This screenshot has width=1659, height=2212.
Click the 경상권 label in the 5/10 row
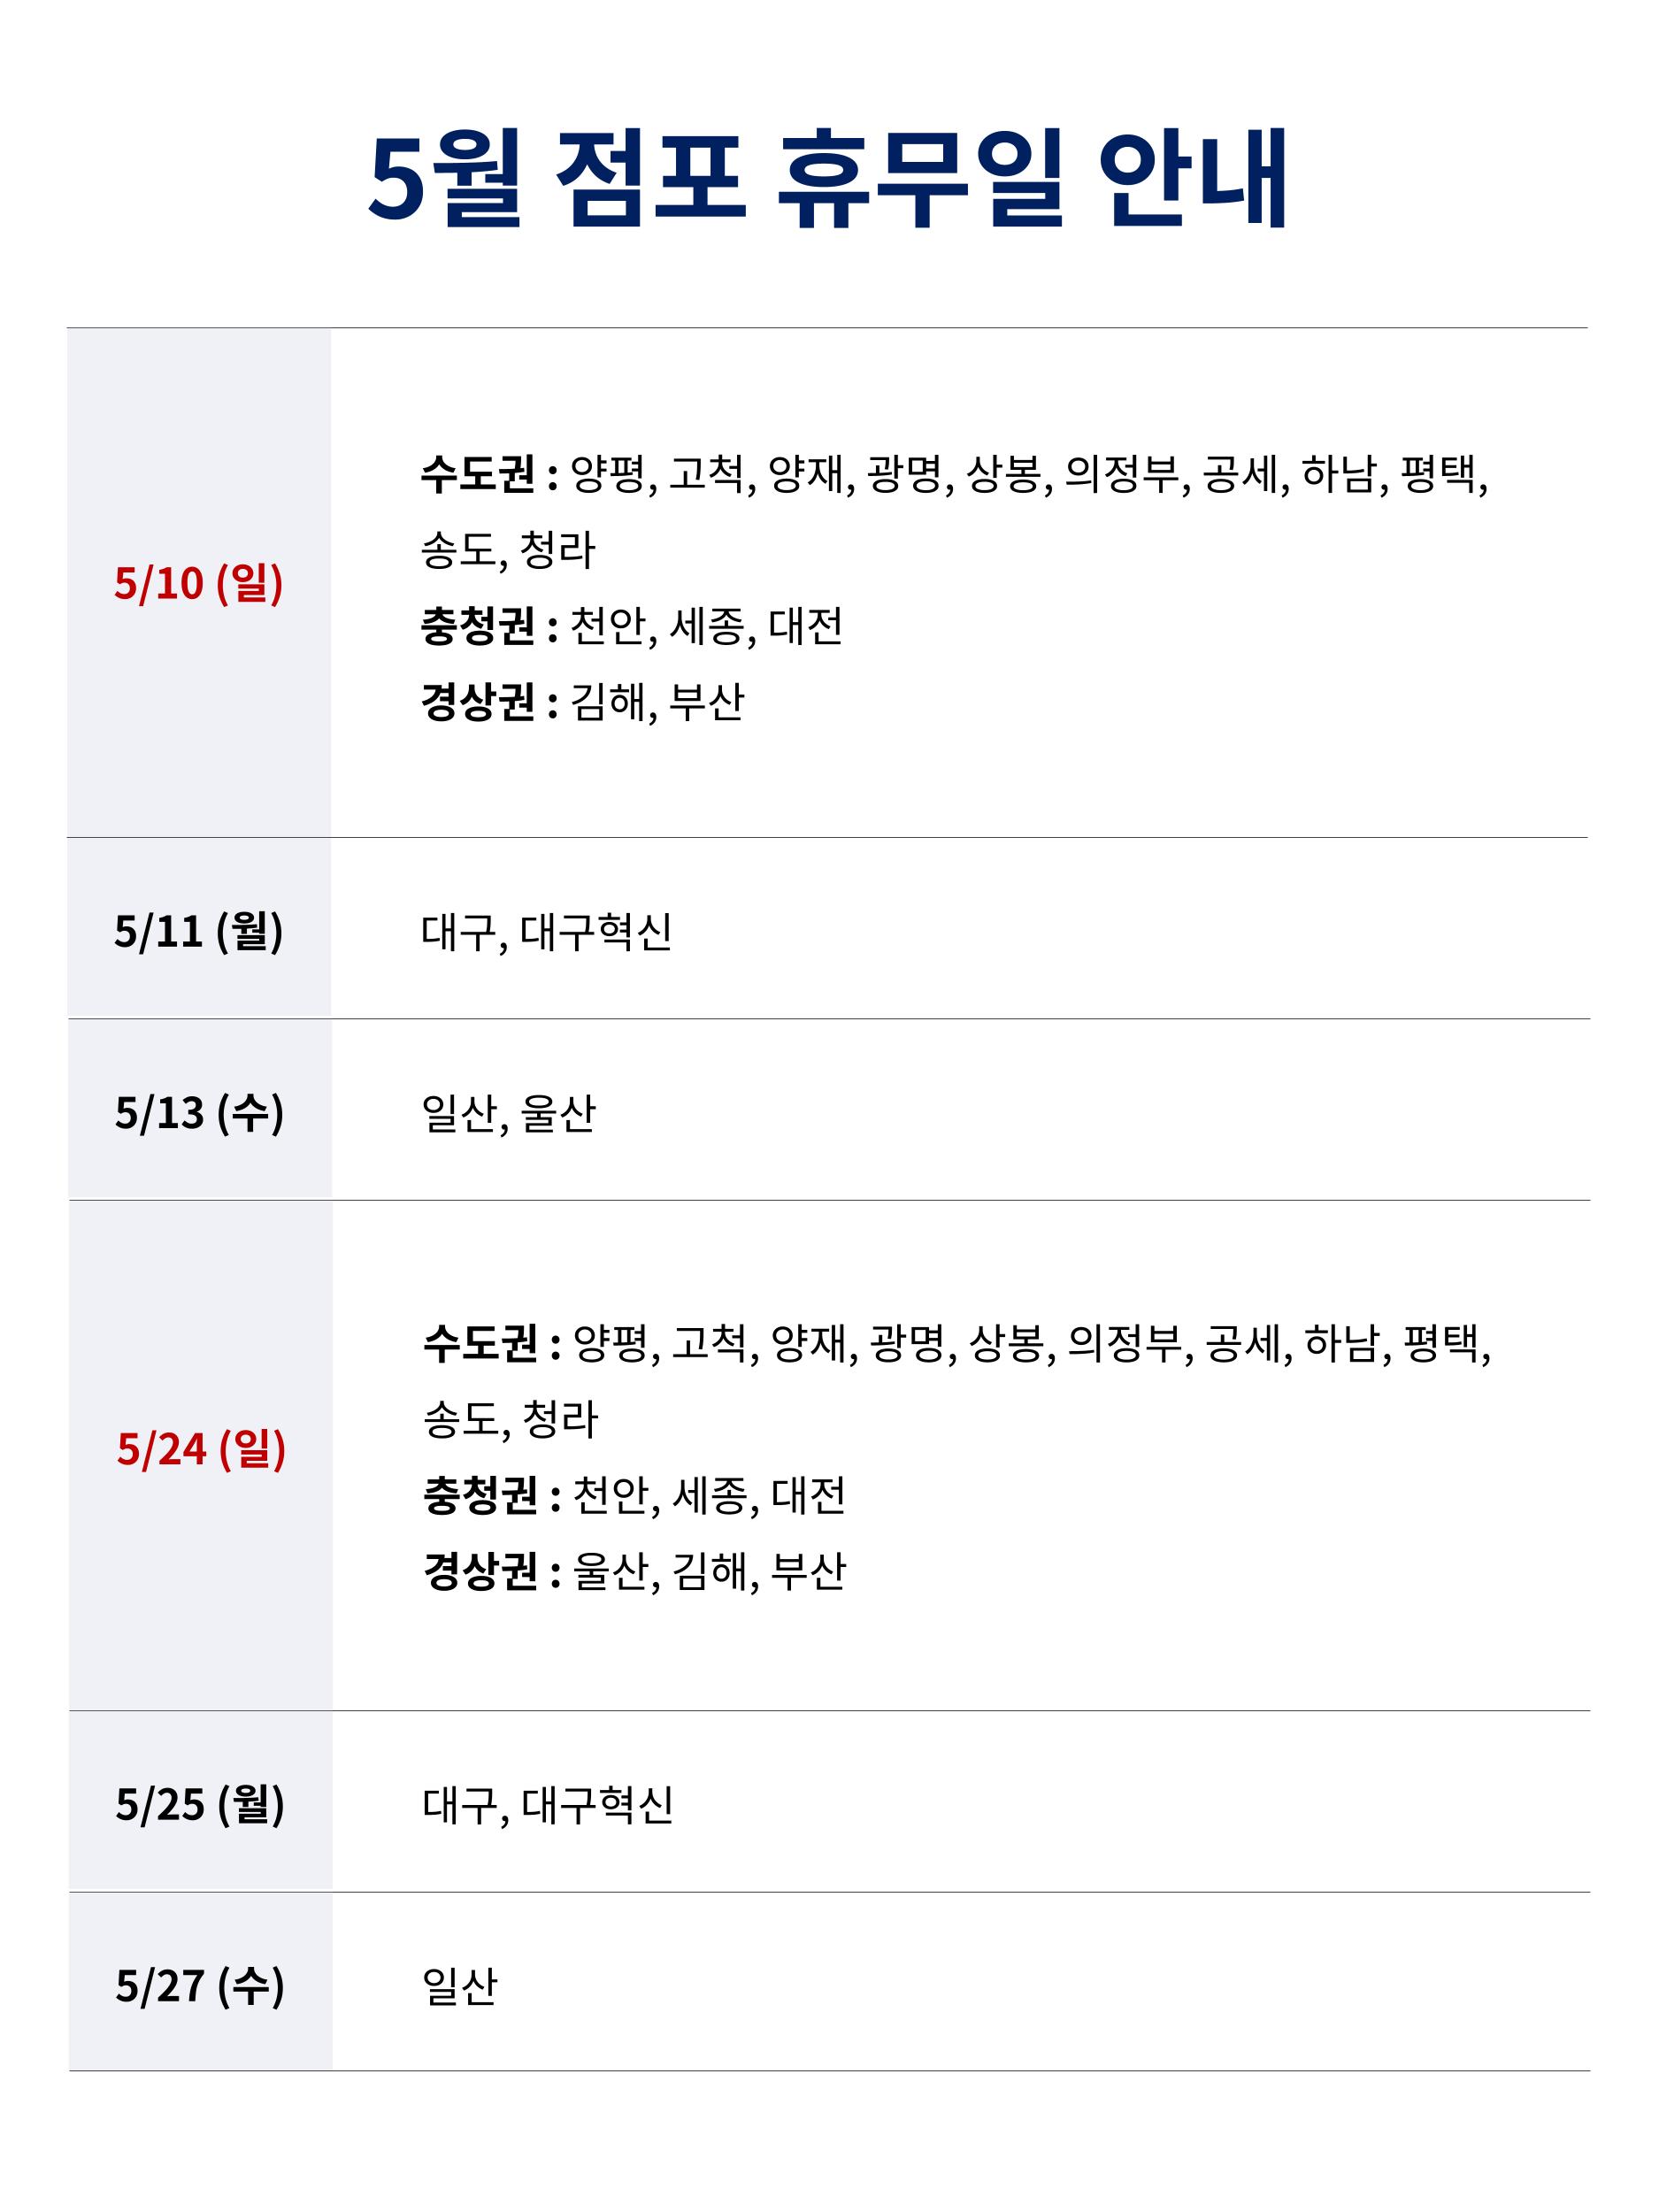click(478, 702)
